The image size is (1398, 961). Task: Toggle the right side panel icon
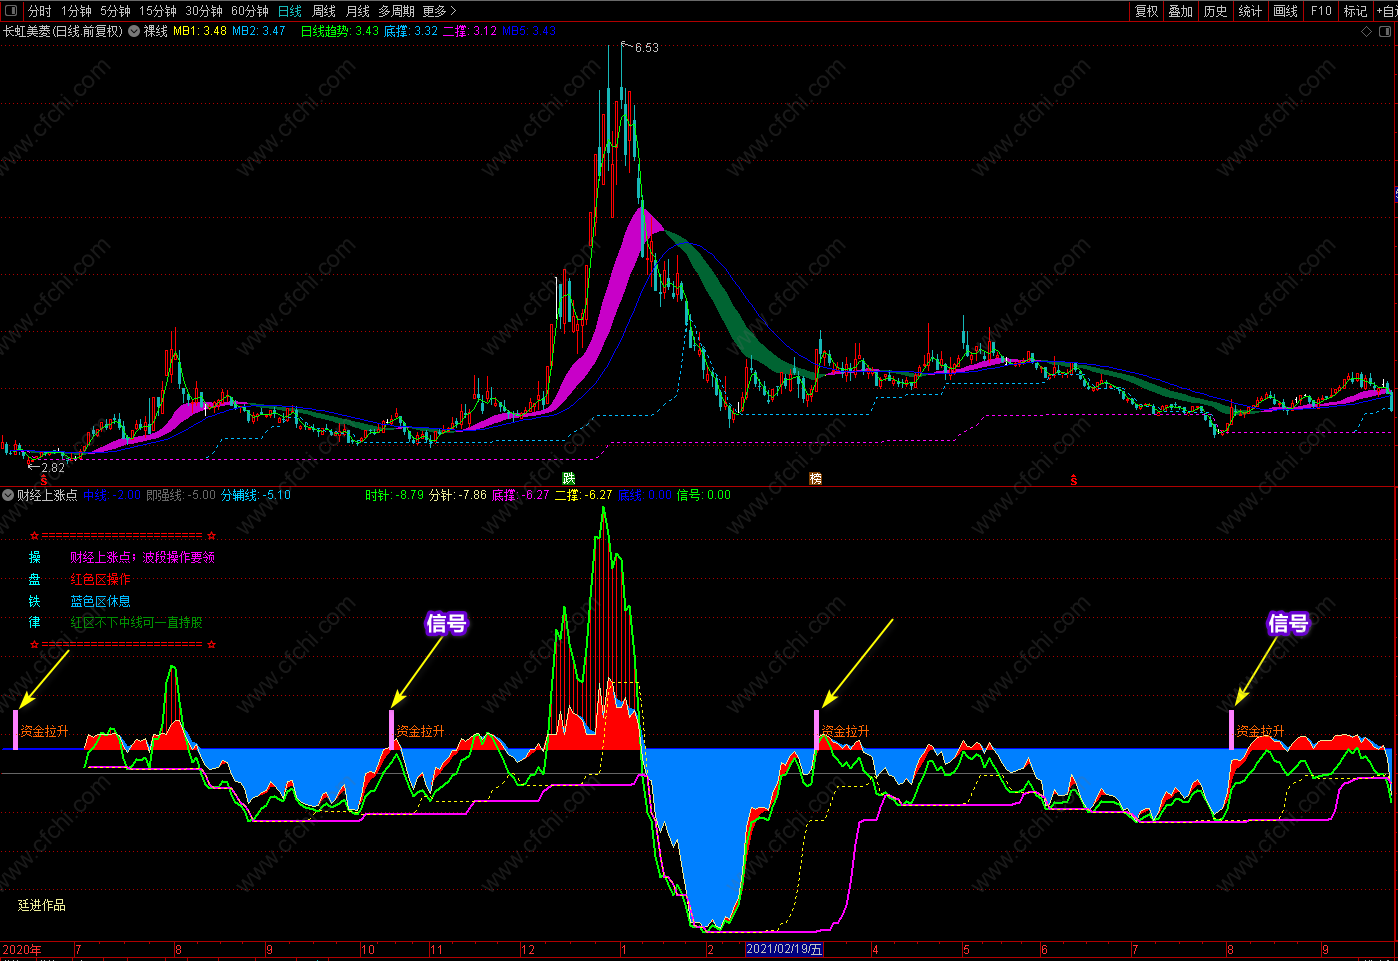pyautogui.click(x=1386, y=31)
